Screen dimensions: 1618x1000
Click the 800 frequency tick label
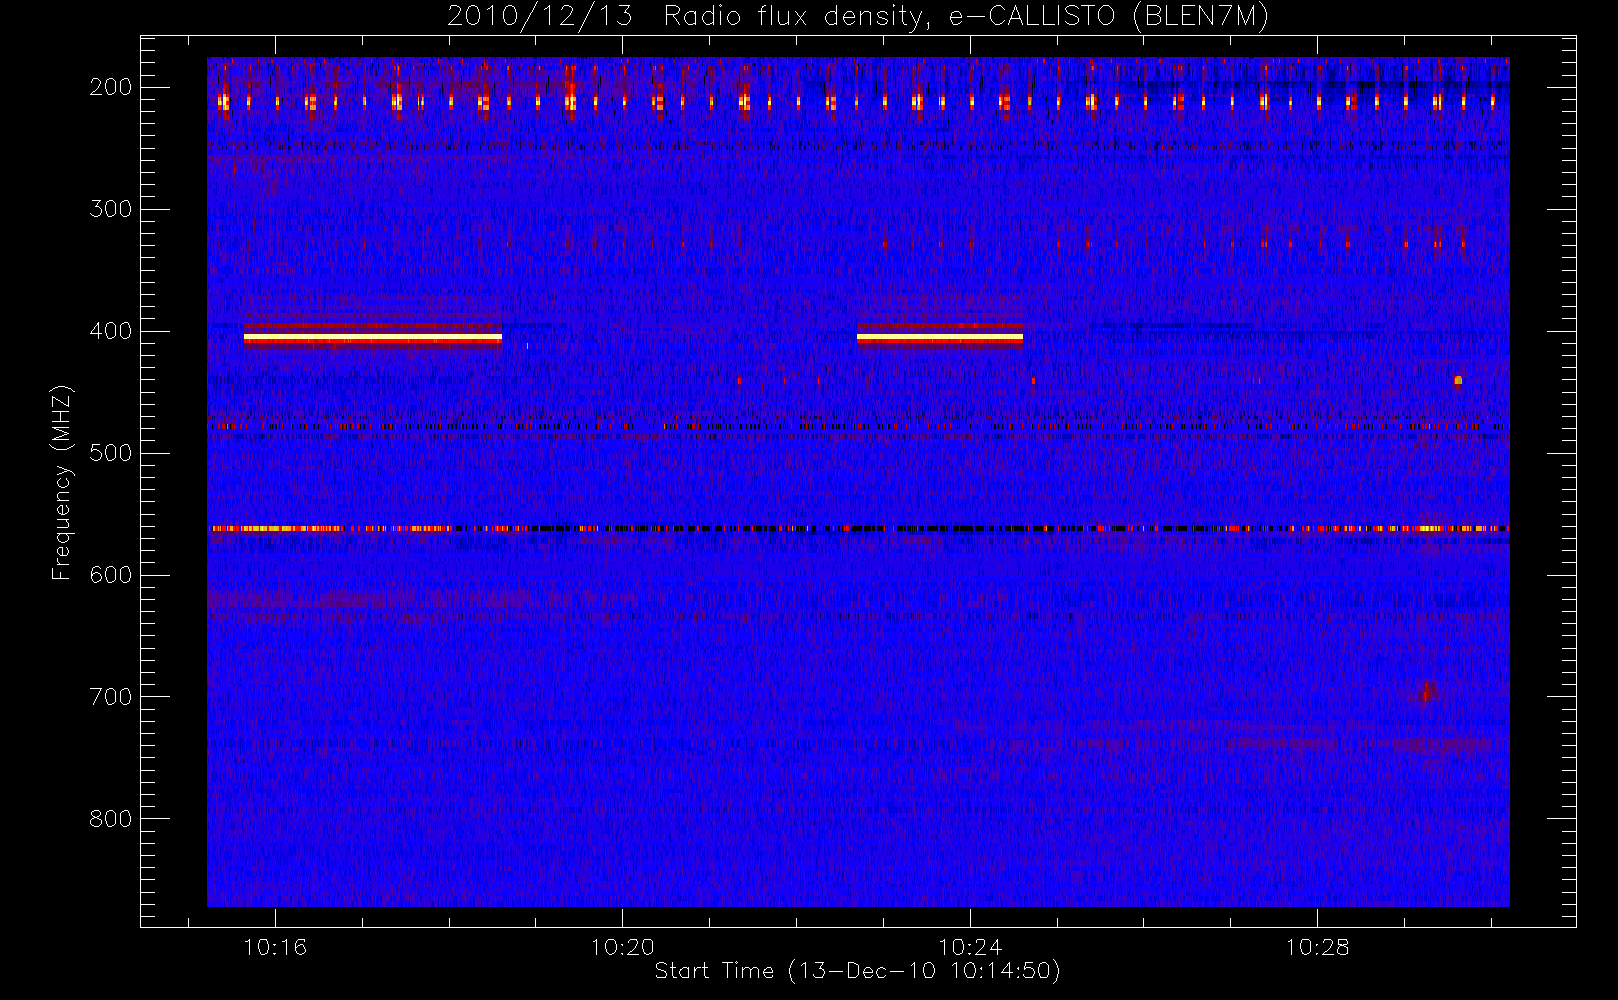tap(111, 819)
